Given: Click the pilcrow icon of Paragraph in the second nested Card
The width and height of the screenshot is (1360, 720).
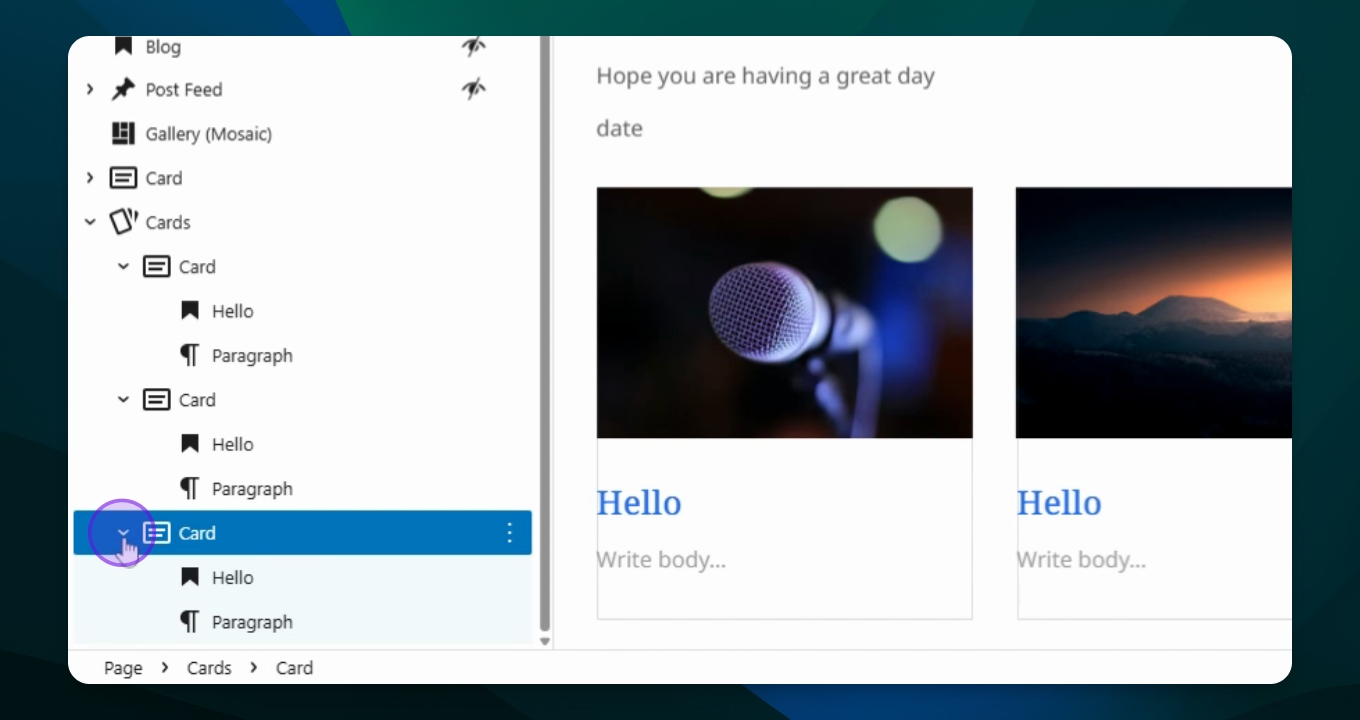Looking at the screenshot, I should (190, 488).
